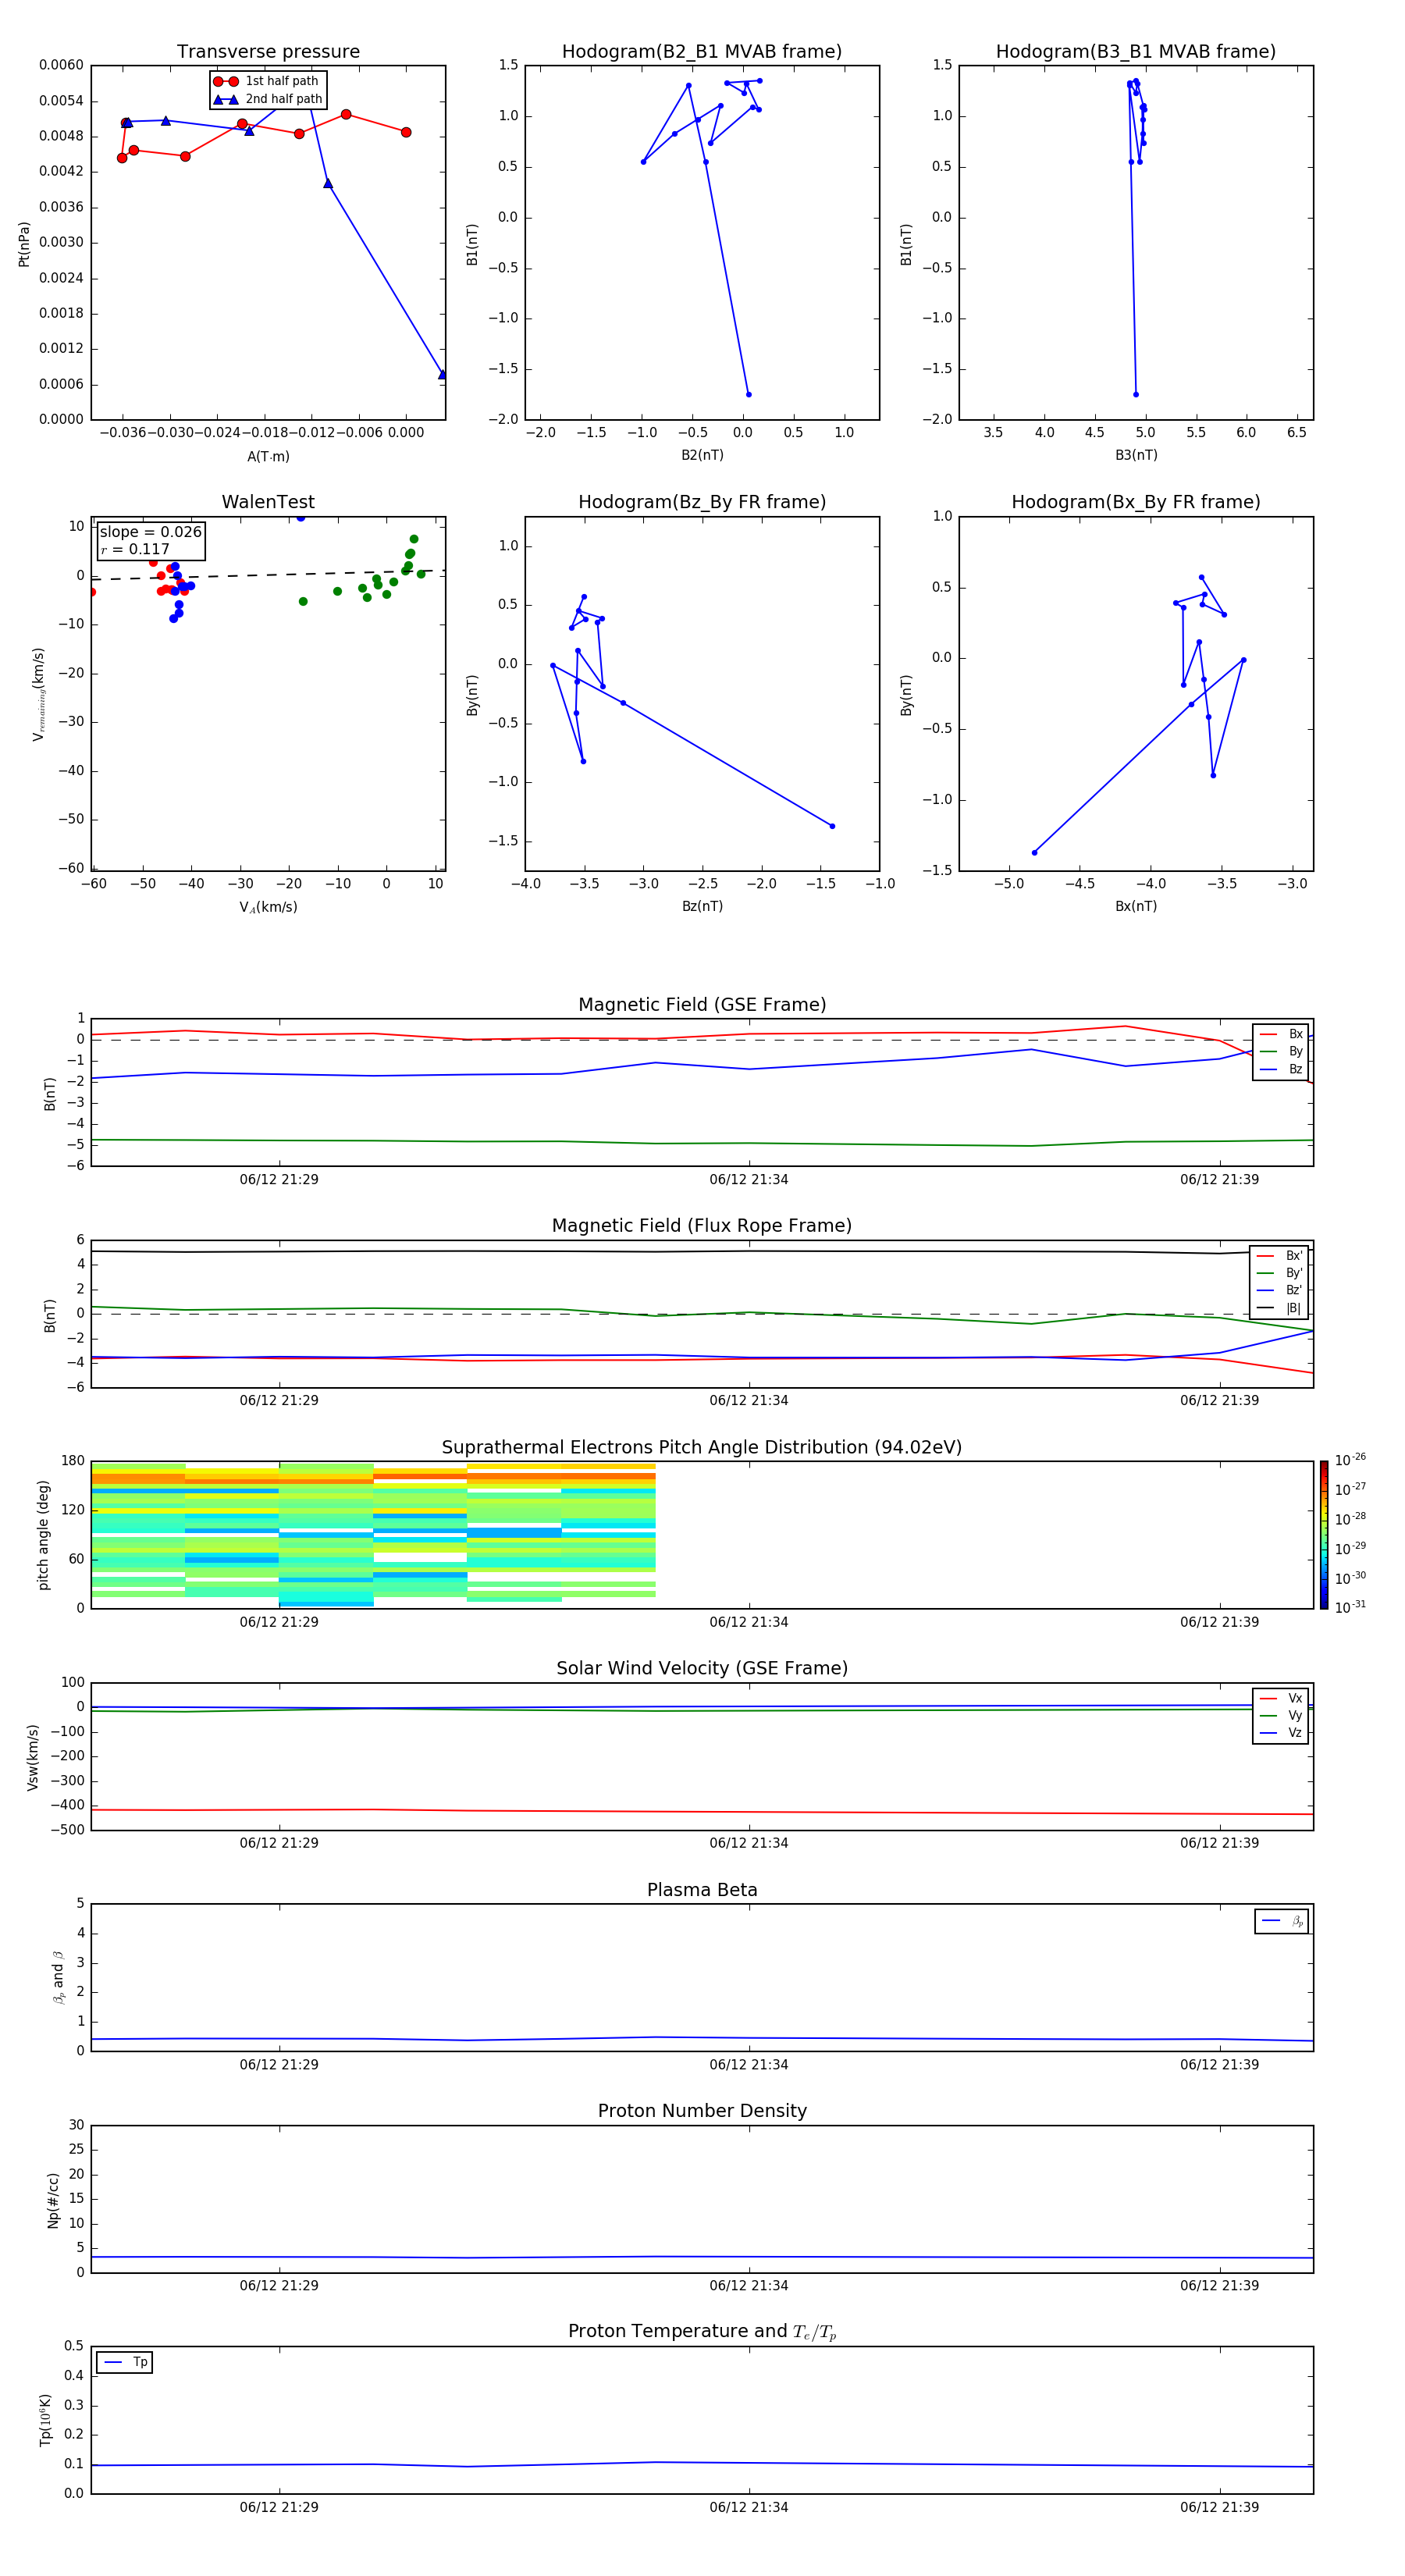Click the 'Bz(nT)' x-axis label
Screen dimensions: 1405x2576
(702, 906)
